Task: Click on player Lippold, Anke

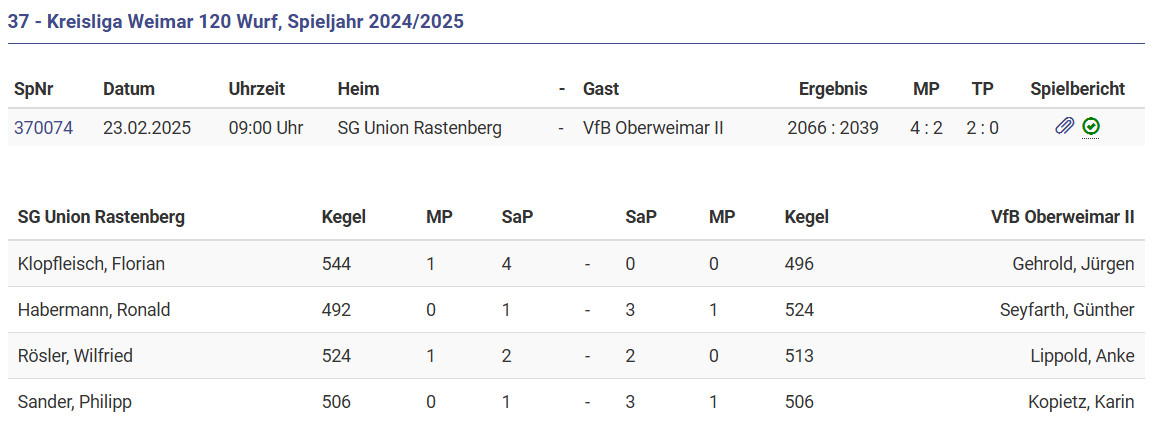Action: [1082, 356]
